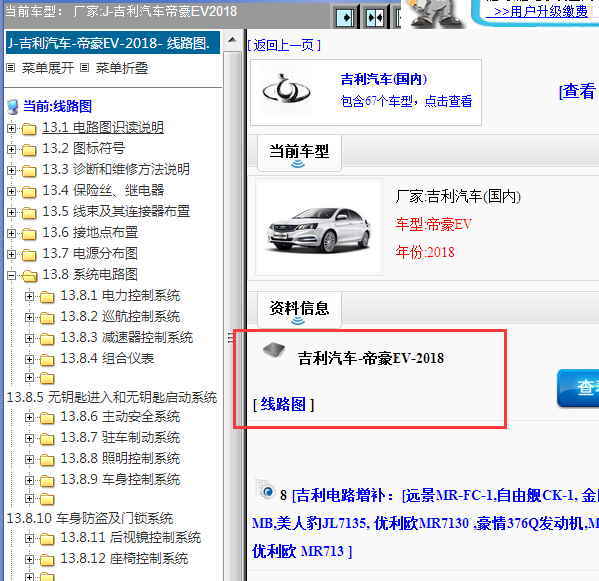
Task: Click folder icon of 13.6 接地点布置
Action: pos(29,234)
